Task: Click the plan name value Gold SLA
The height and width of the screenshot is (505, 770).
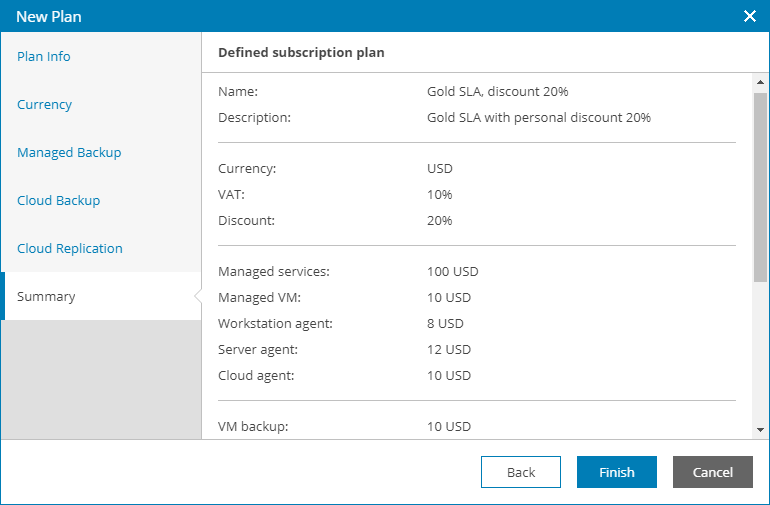Action: point(497,92)
